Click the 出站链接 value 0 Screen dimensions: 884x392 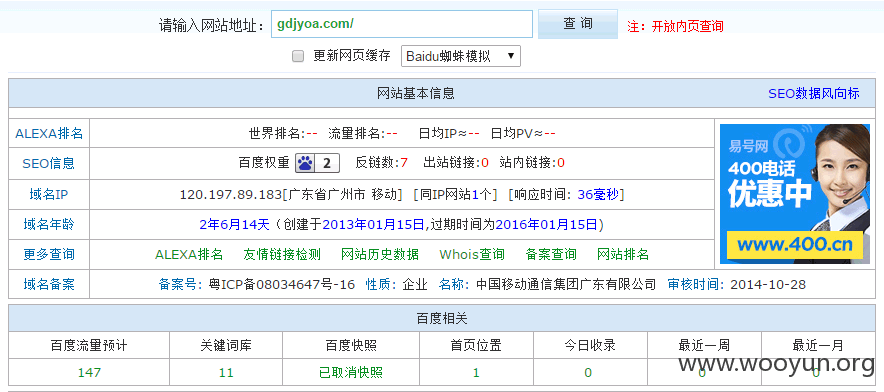point(485,164)
